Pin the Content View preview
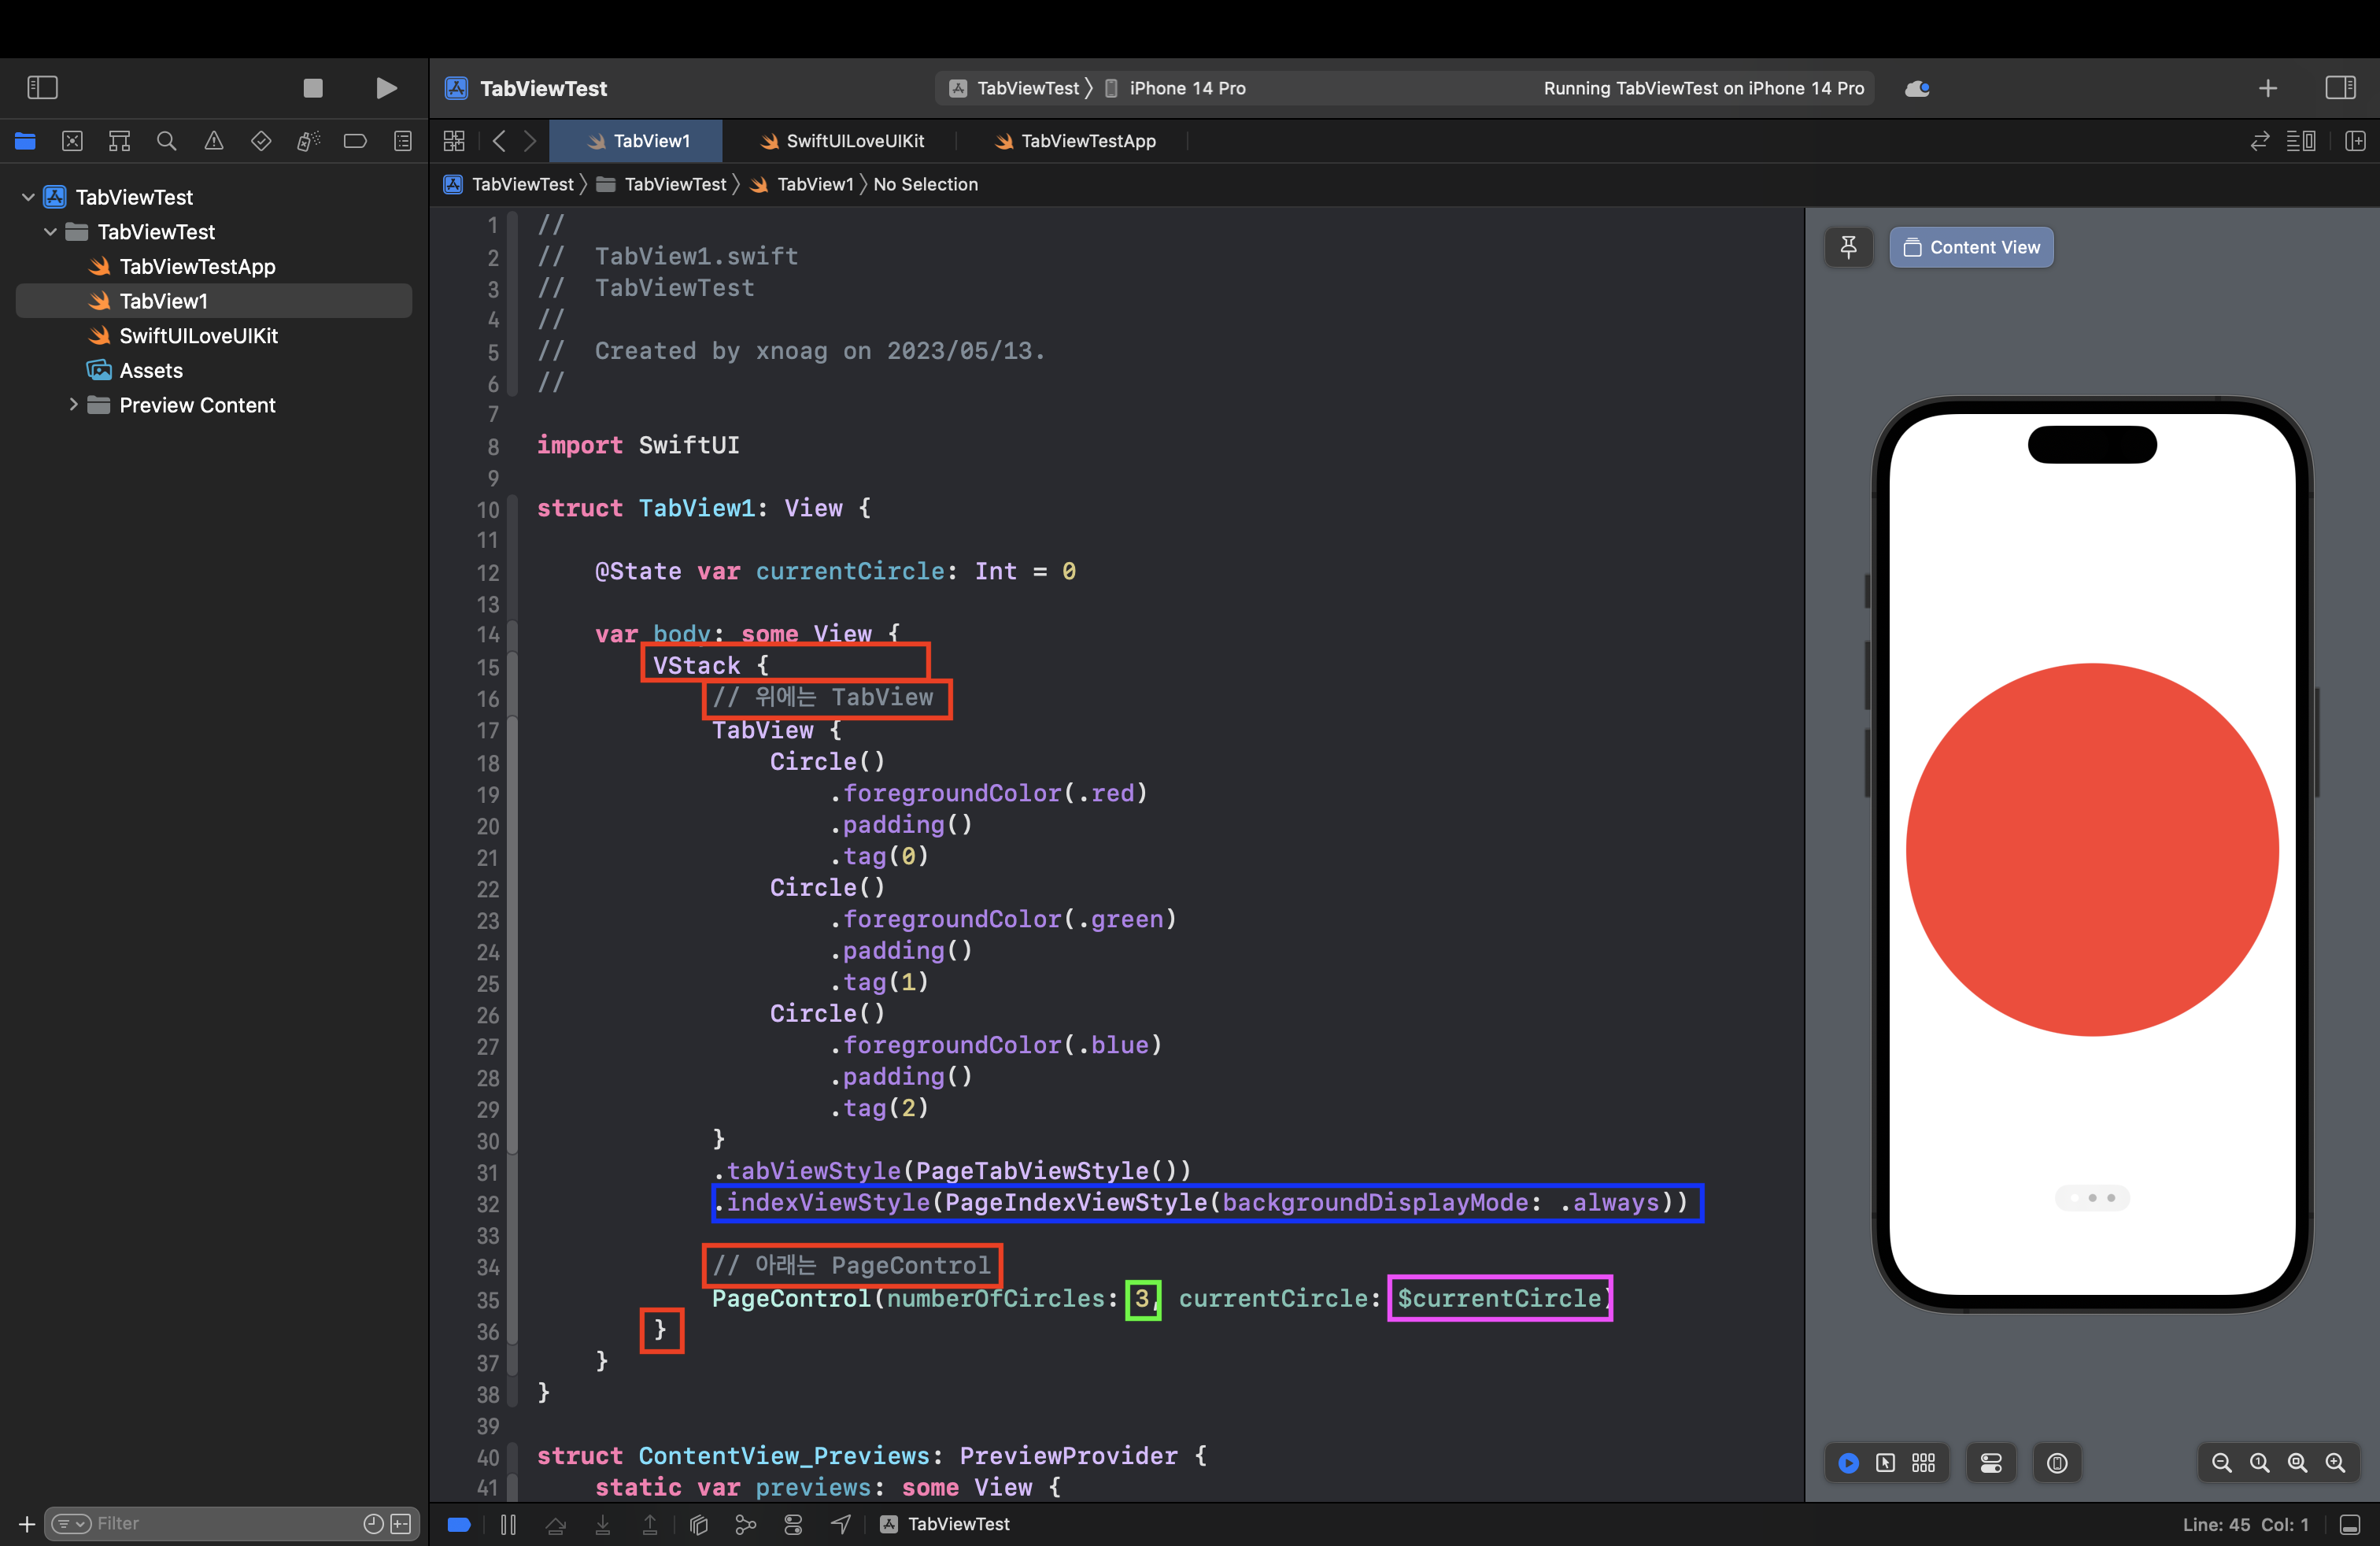This screenshot has width=2380, height=1546. tap(1848, 247)
